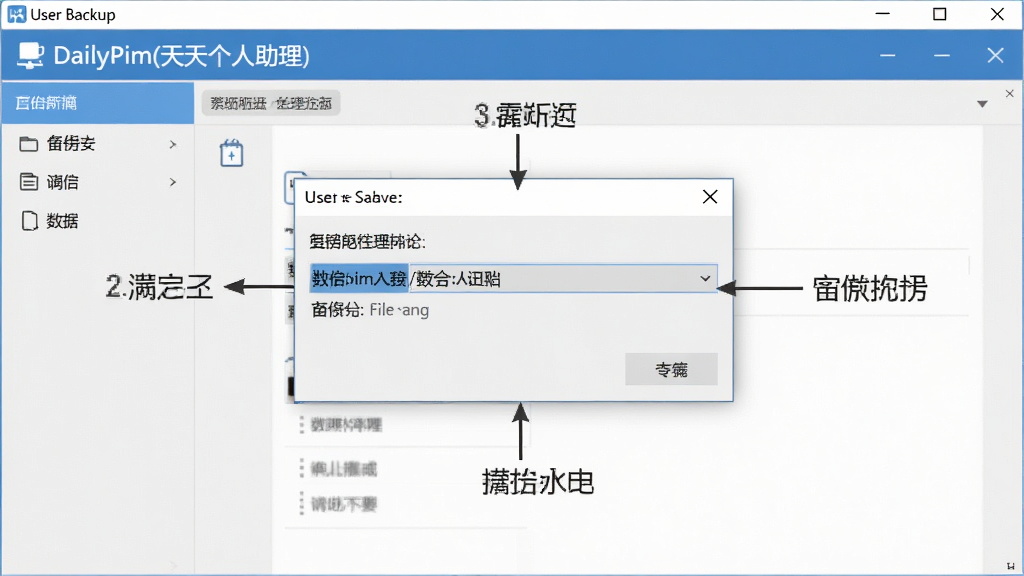Maximize the User Backup window
Viewport: 1024px width, 576px height.
click(x=939, y=14)
